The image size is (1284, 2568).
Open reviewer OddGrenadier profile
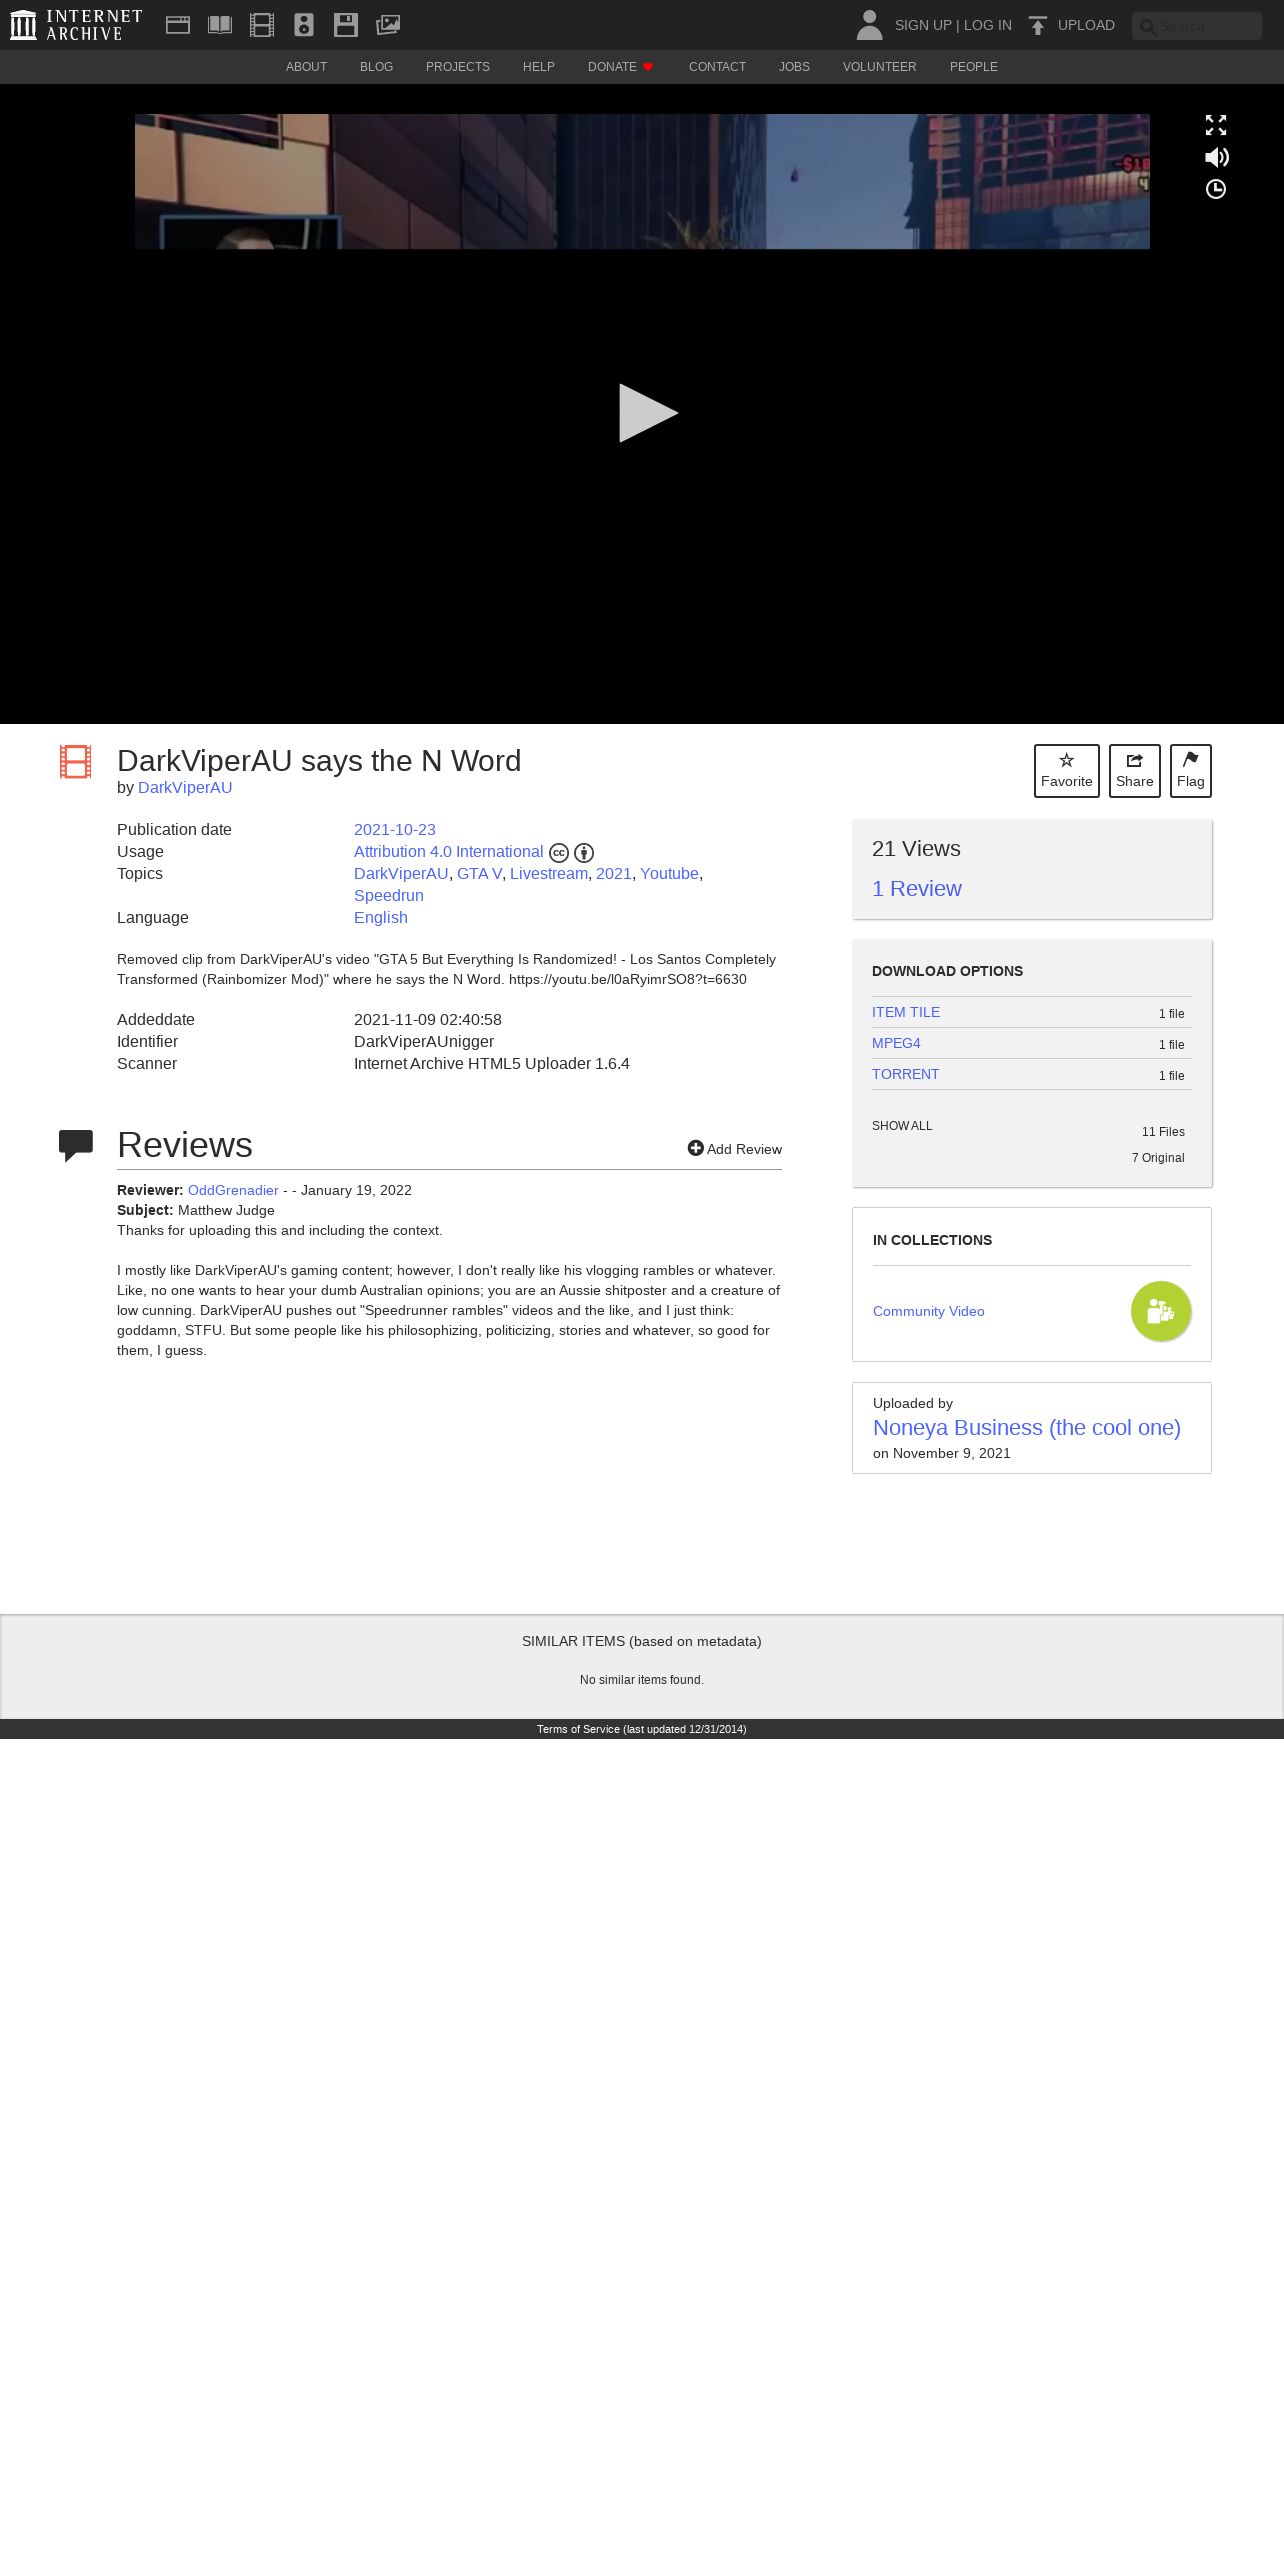233,1190
